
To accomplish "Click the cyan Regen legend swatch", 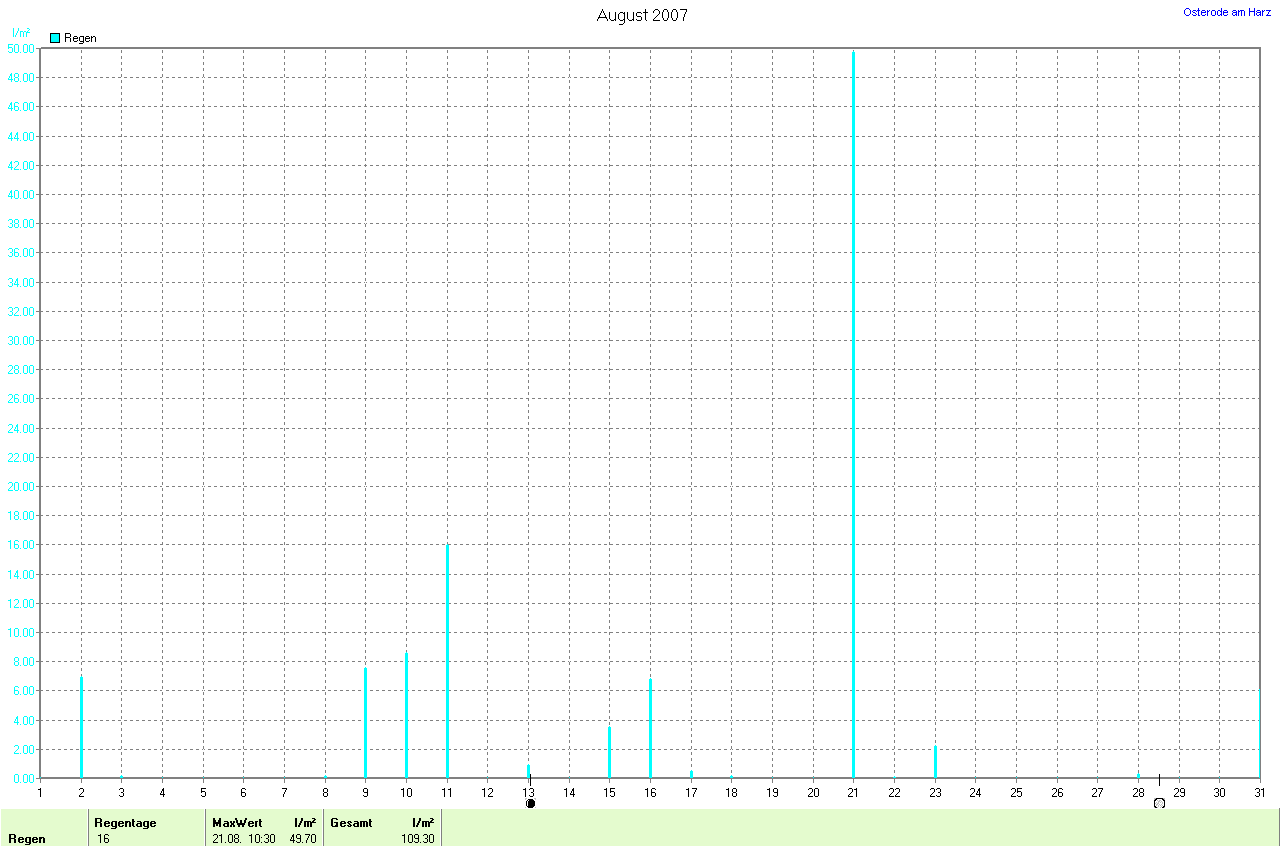I will tap(55, 38).
